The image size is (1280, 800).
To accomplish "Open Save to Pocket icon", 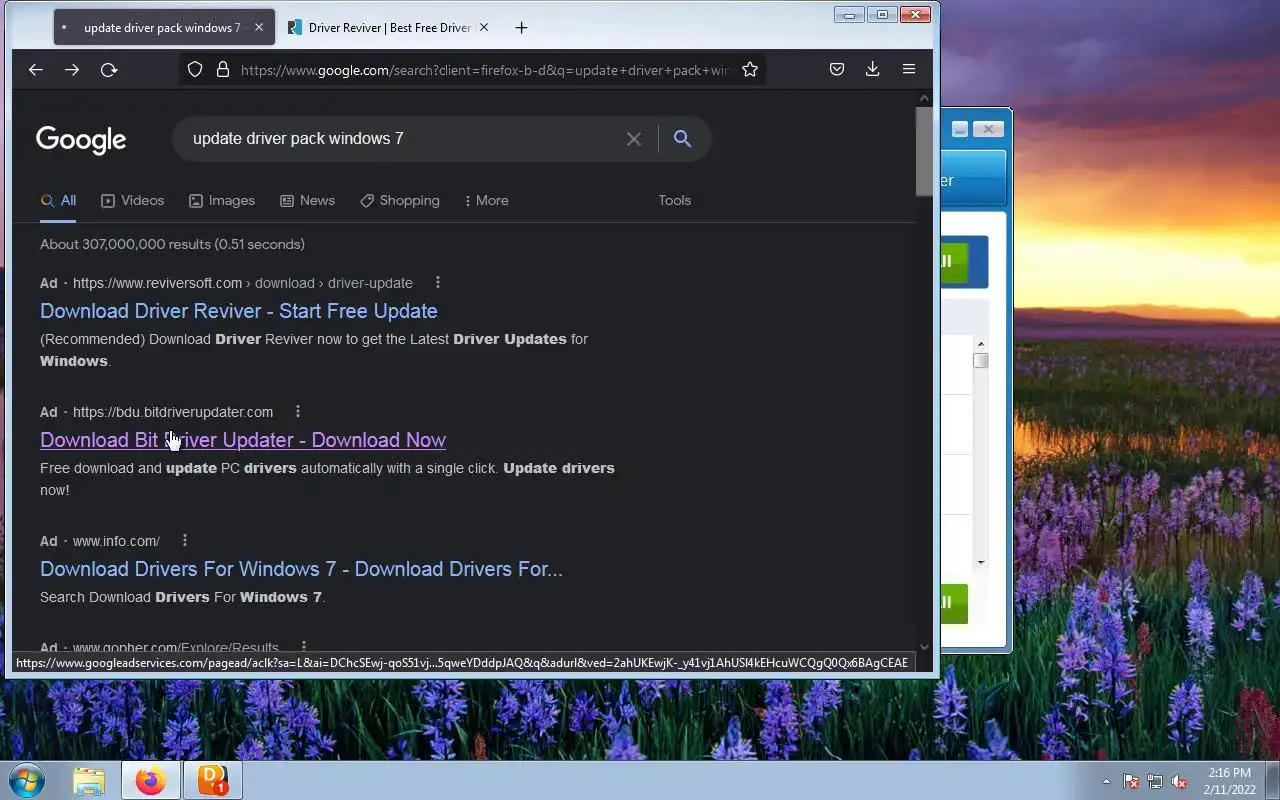I will pyautogui.click(x=837, y=69).
